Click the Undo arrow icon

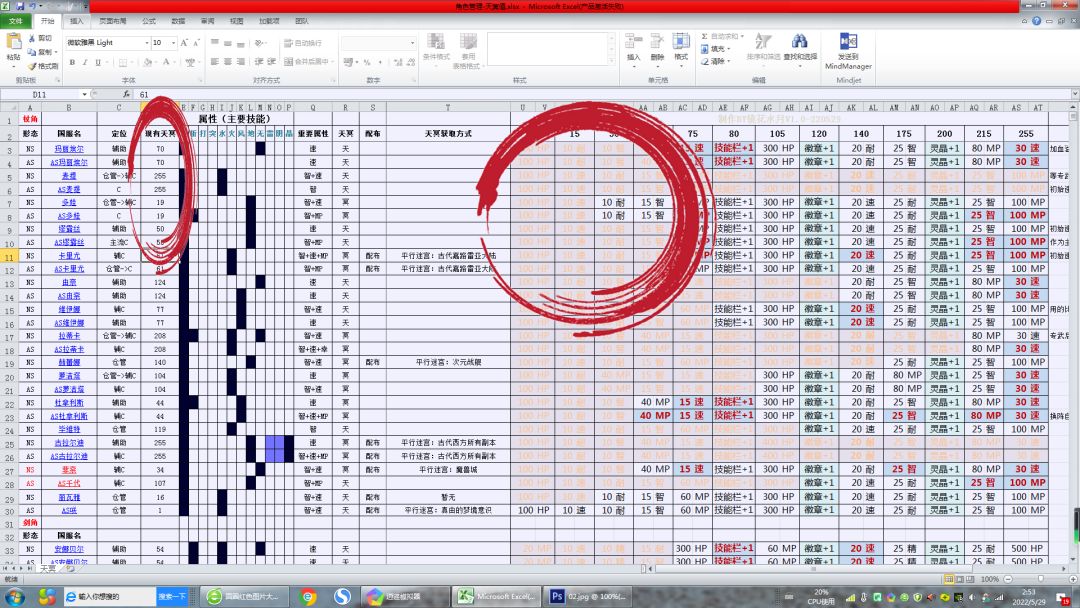[x=32, y=6]
